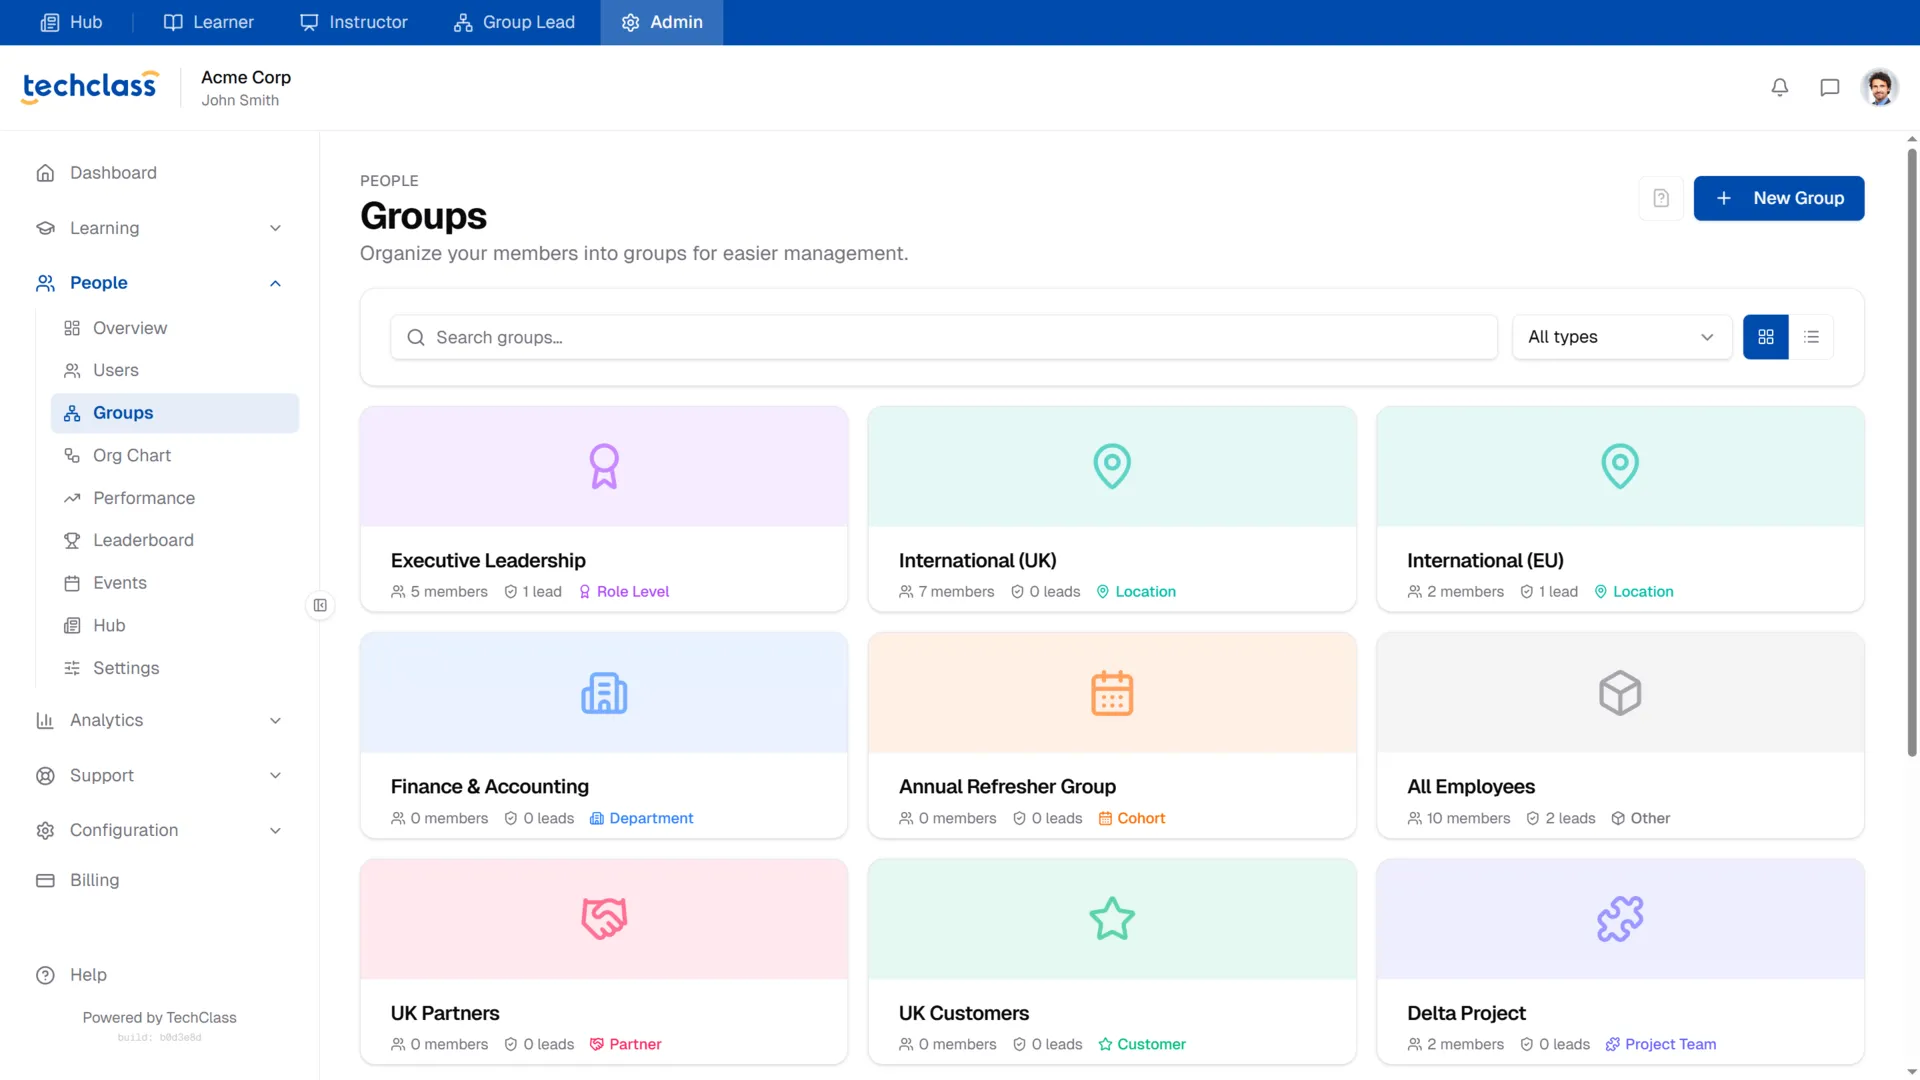
Task: Click the New Group button
Action: click(x=1779, y=198)
